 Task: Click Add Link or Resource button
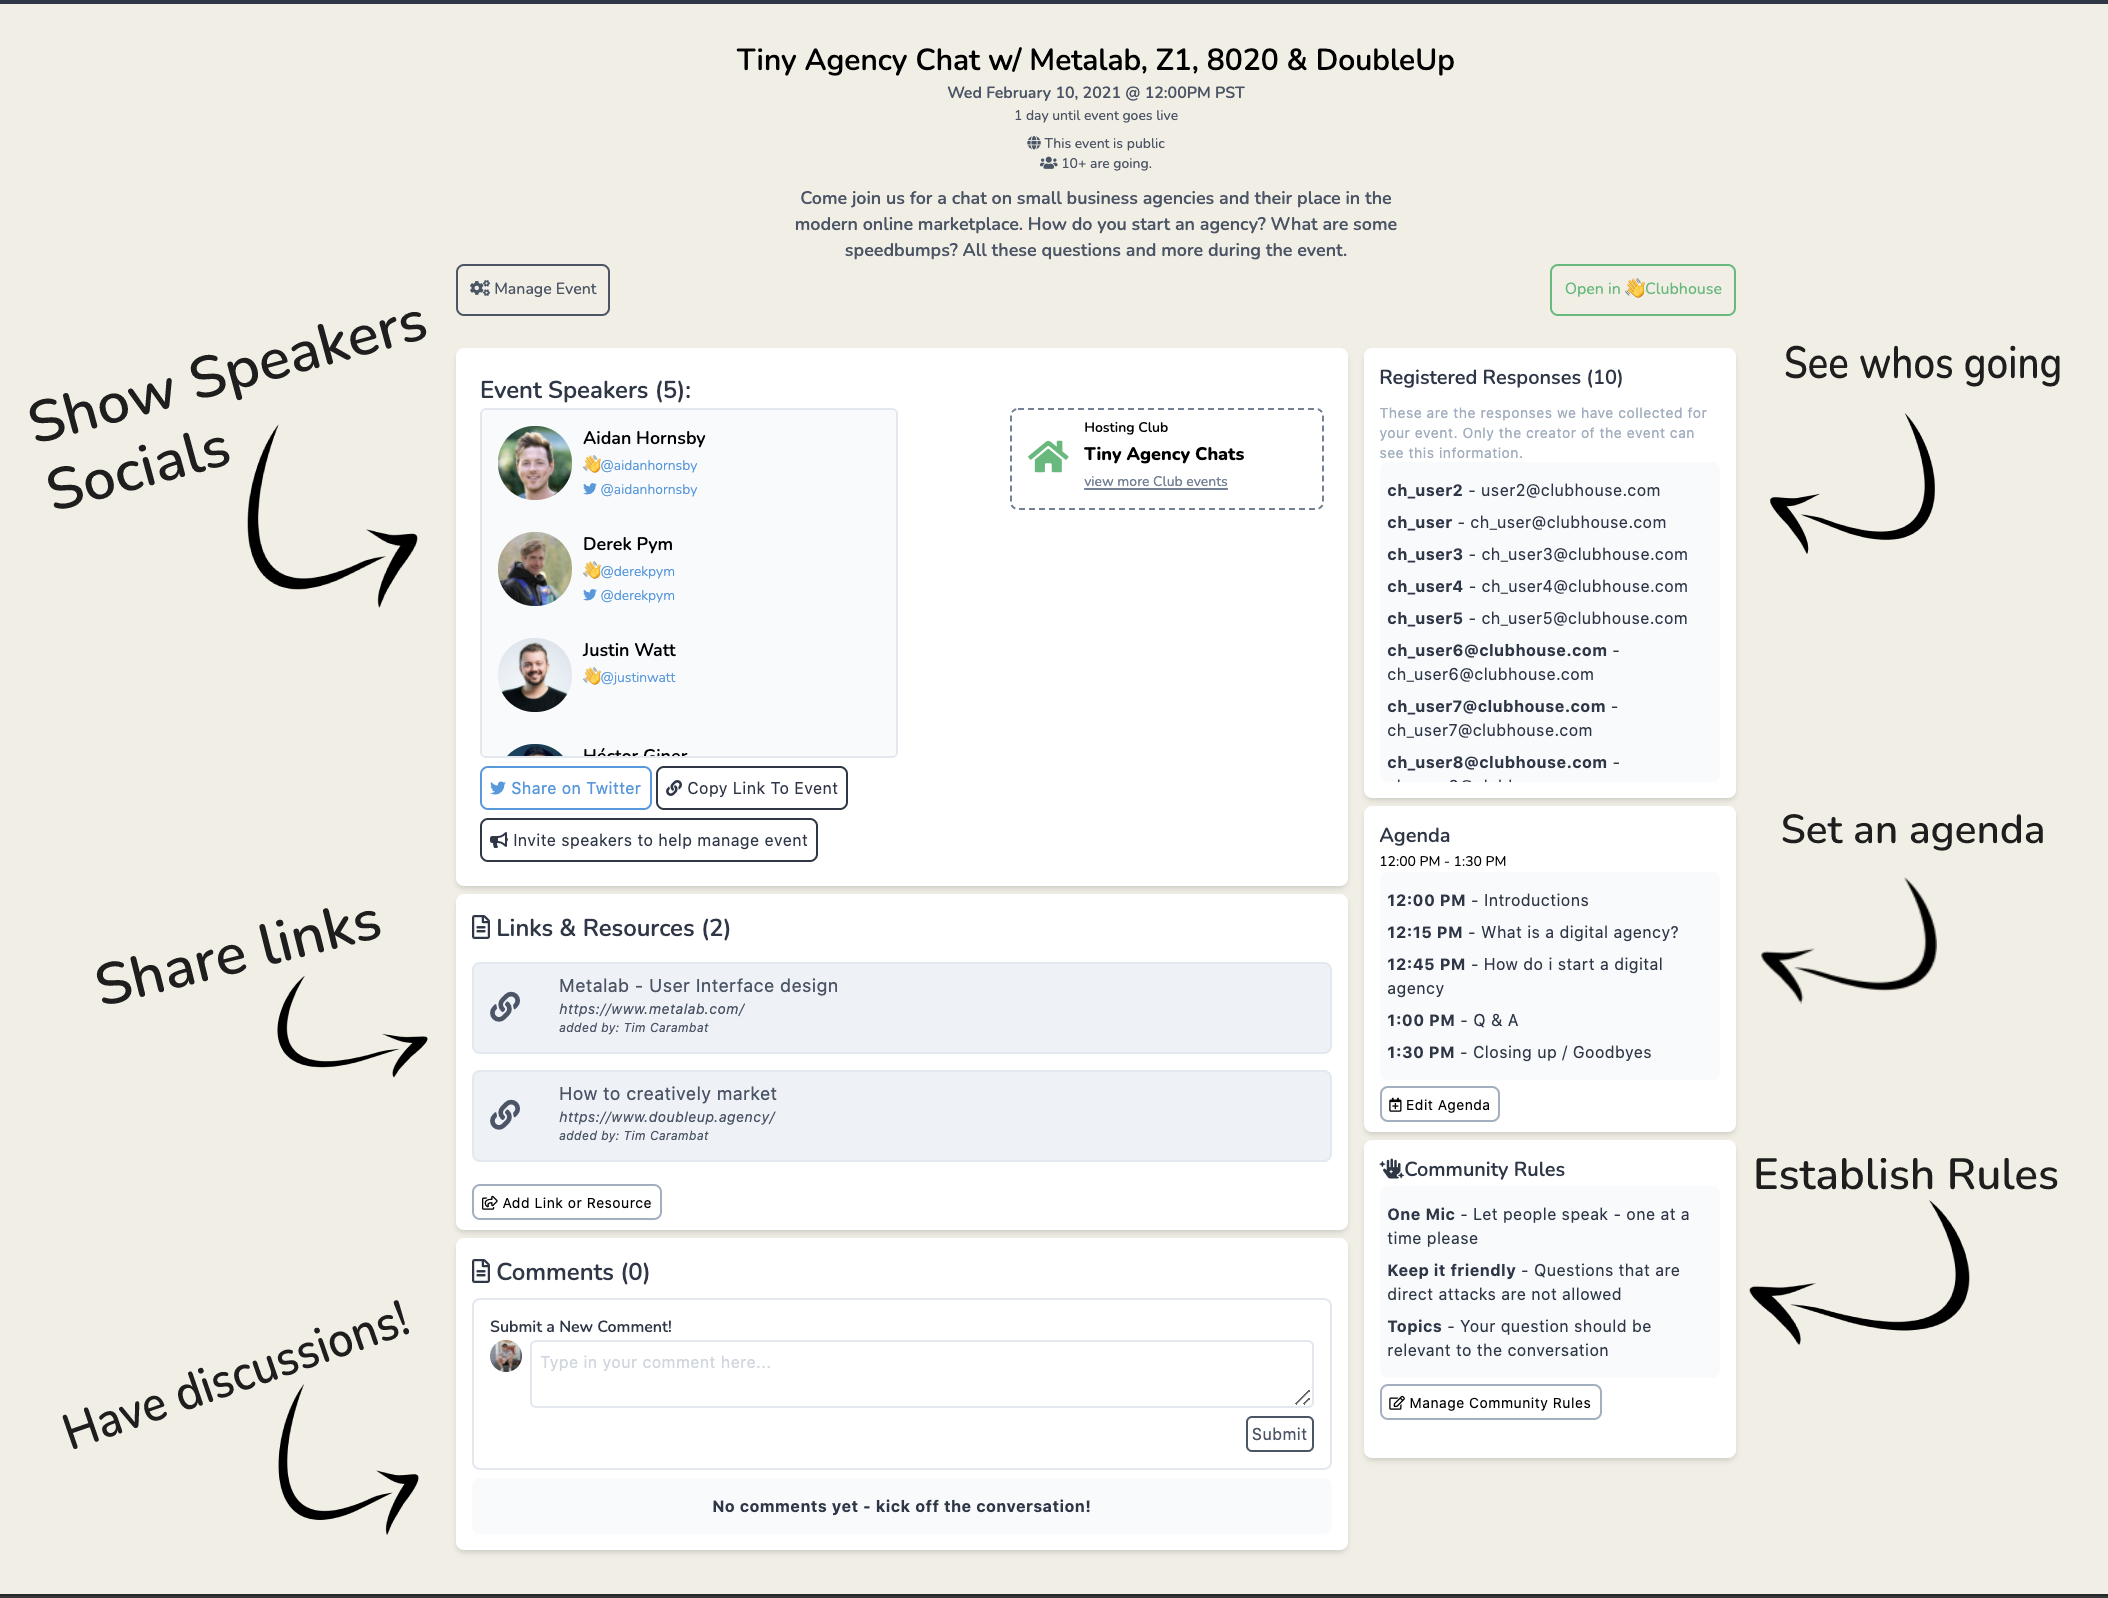tap(566, 1203)
